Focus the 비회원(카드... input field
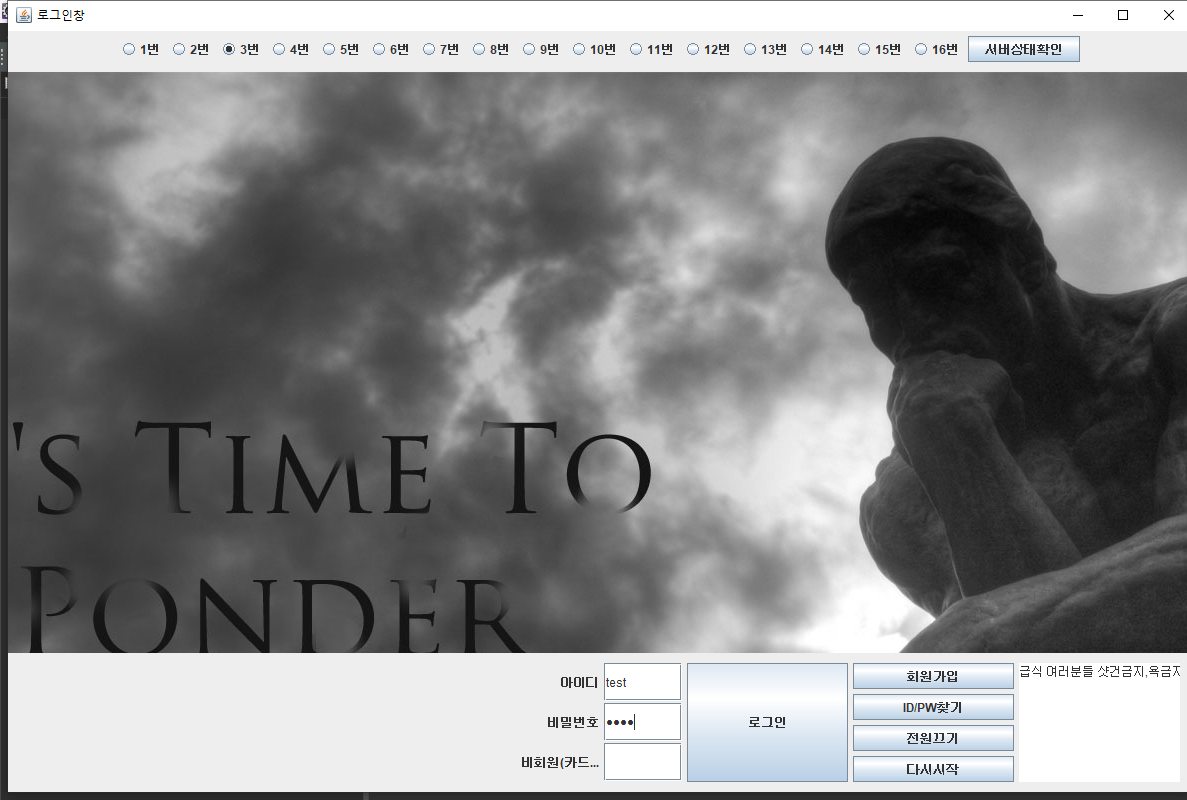 642,761
